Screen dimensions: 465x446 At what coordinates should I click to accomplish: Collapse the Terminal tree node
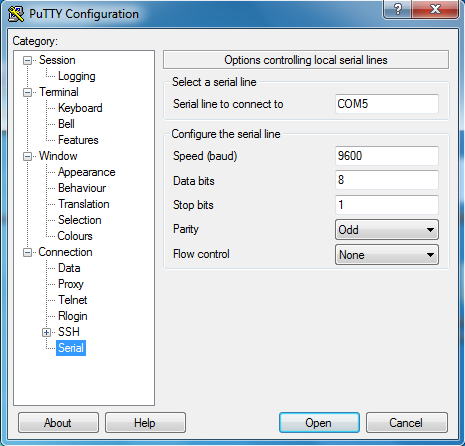(27, 92)
